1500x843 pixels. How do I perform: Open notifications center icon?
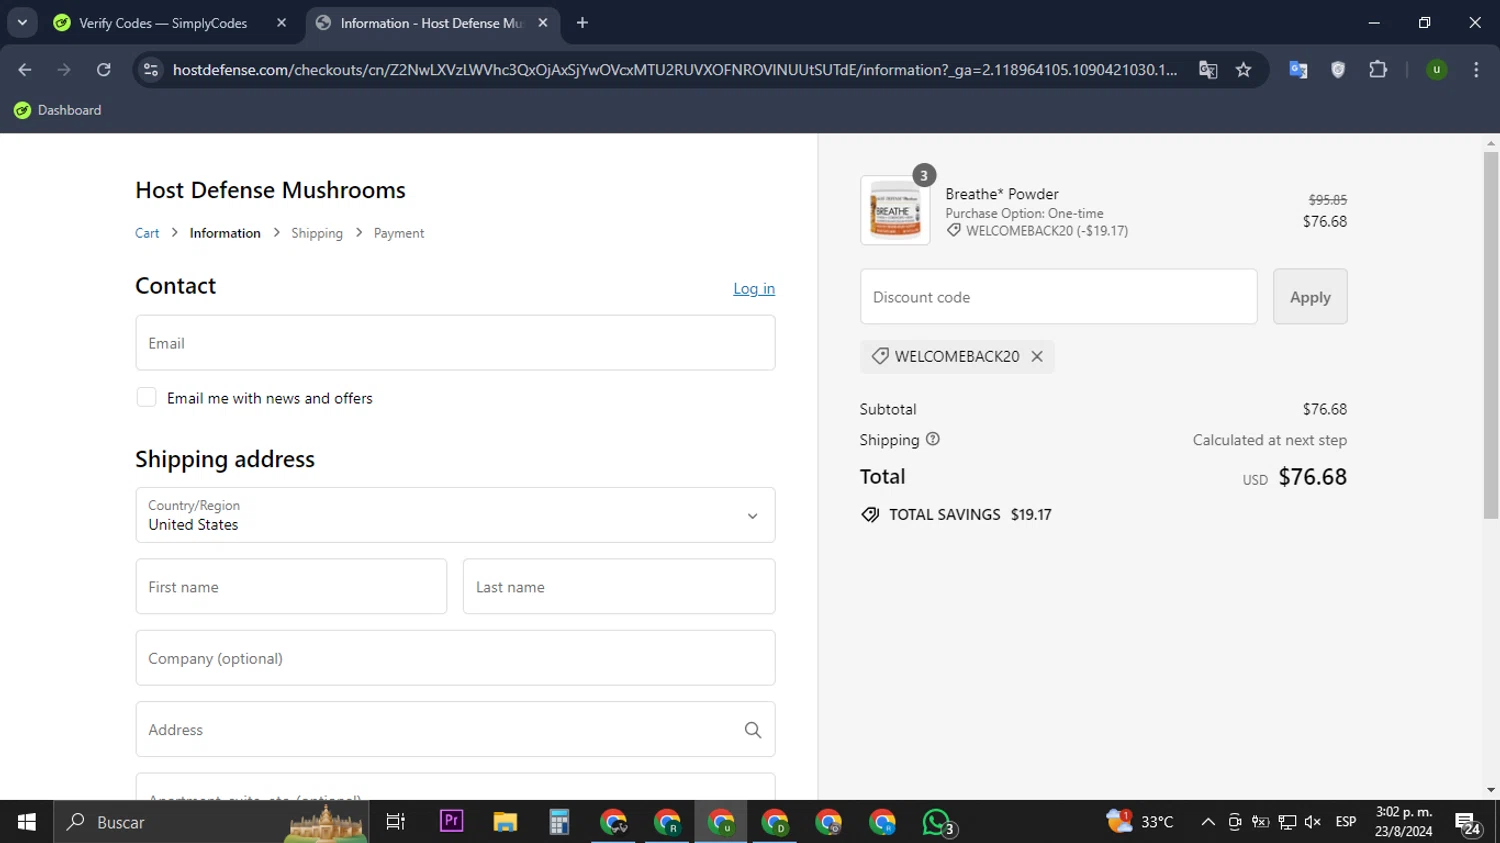tap(1468, 823)
